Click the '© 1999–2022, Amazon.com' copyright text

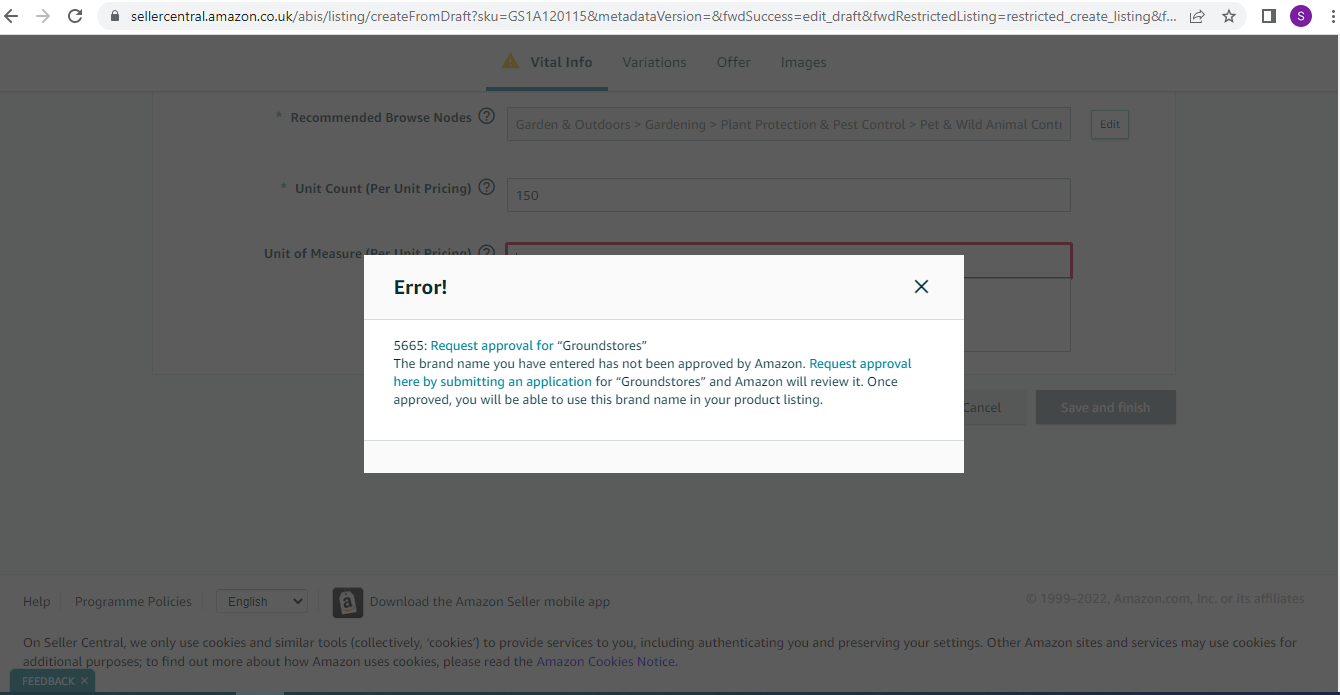(1165, 599)
